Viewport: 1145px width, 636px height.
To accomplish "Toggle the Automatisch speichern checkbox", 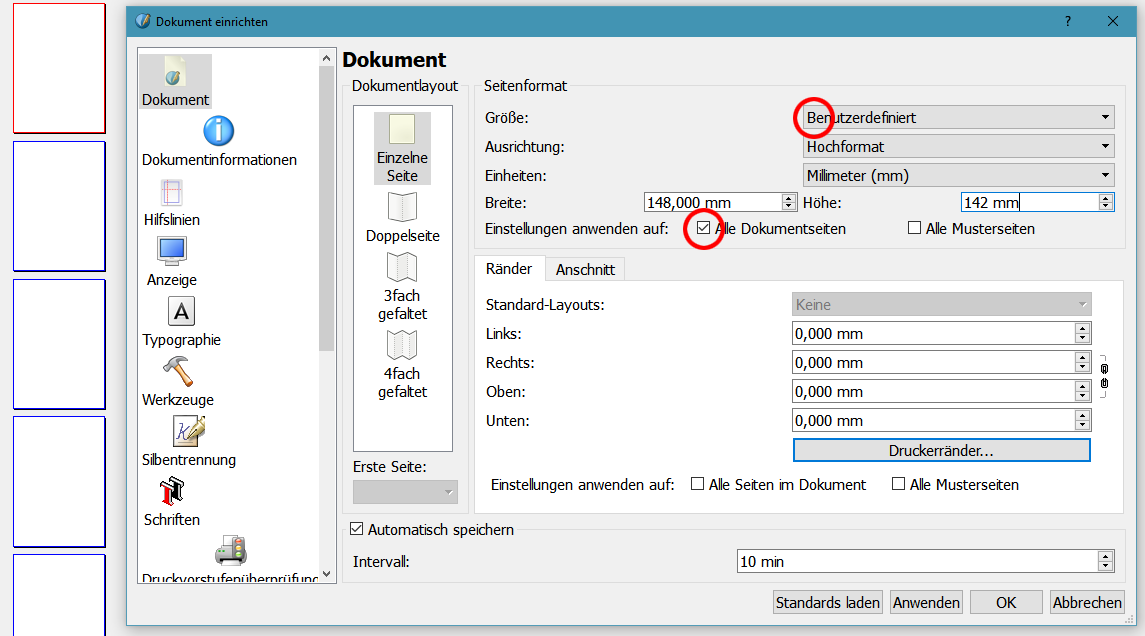I will pos(357,529).
